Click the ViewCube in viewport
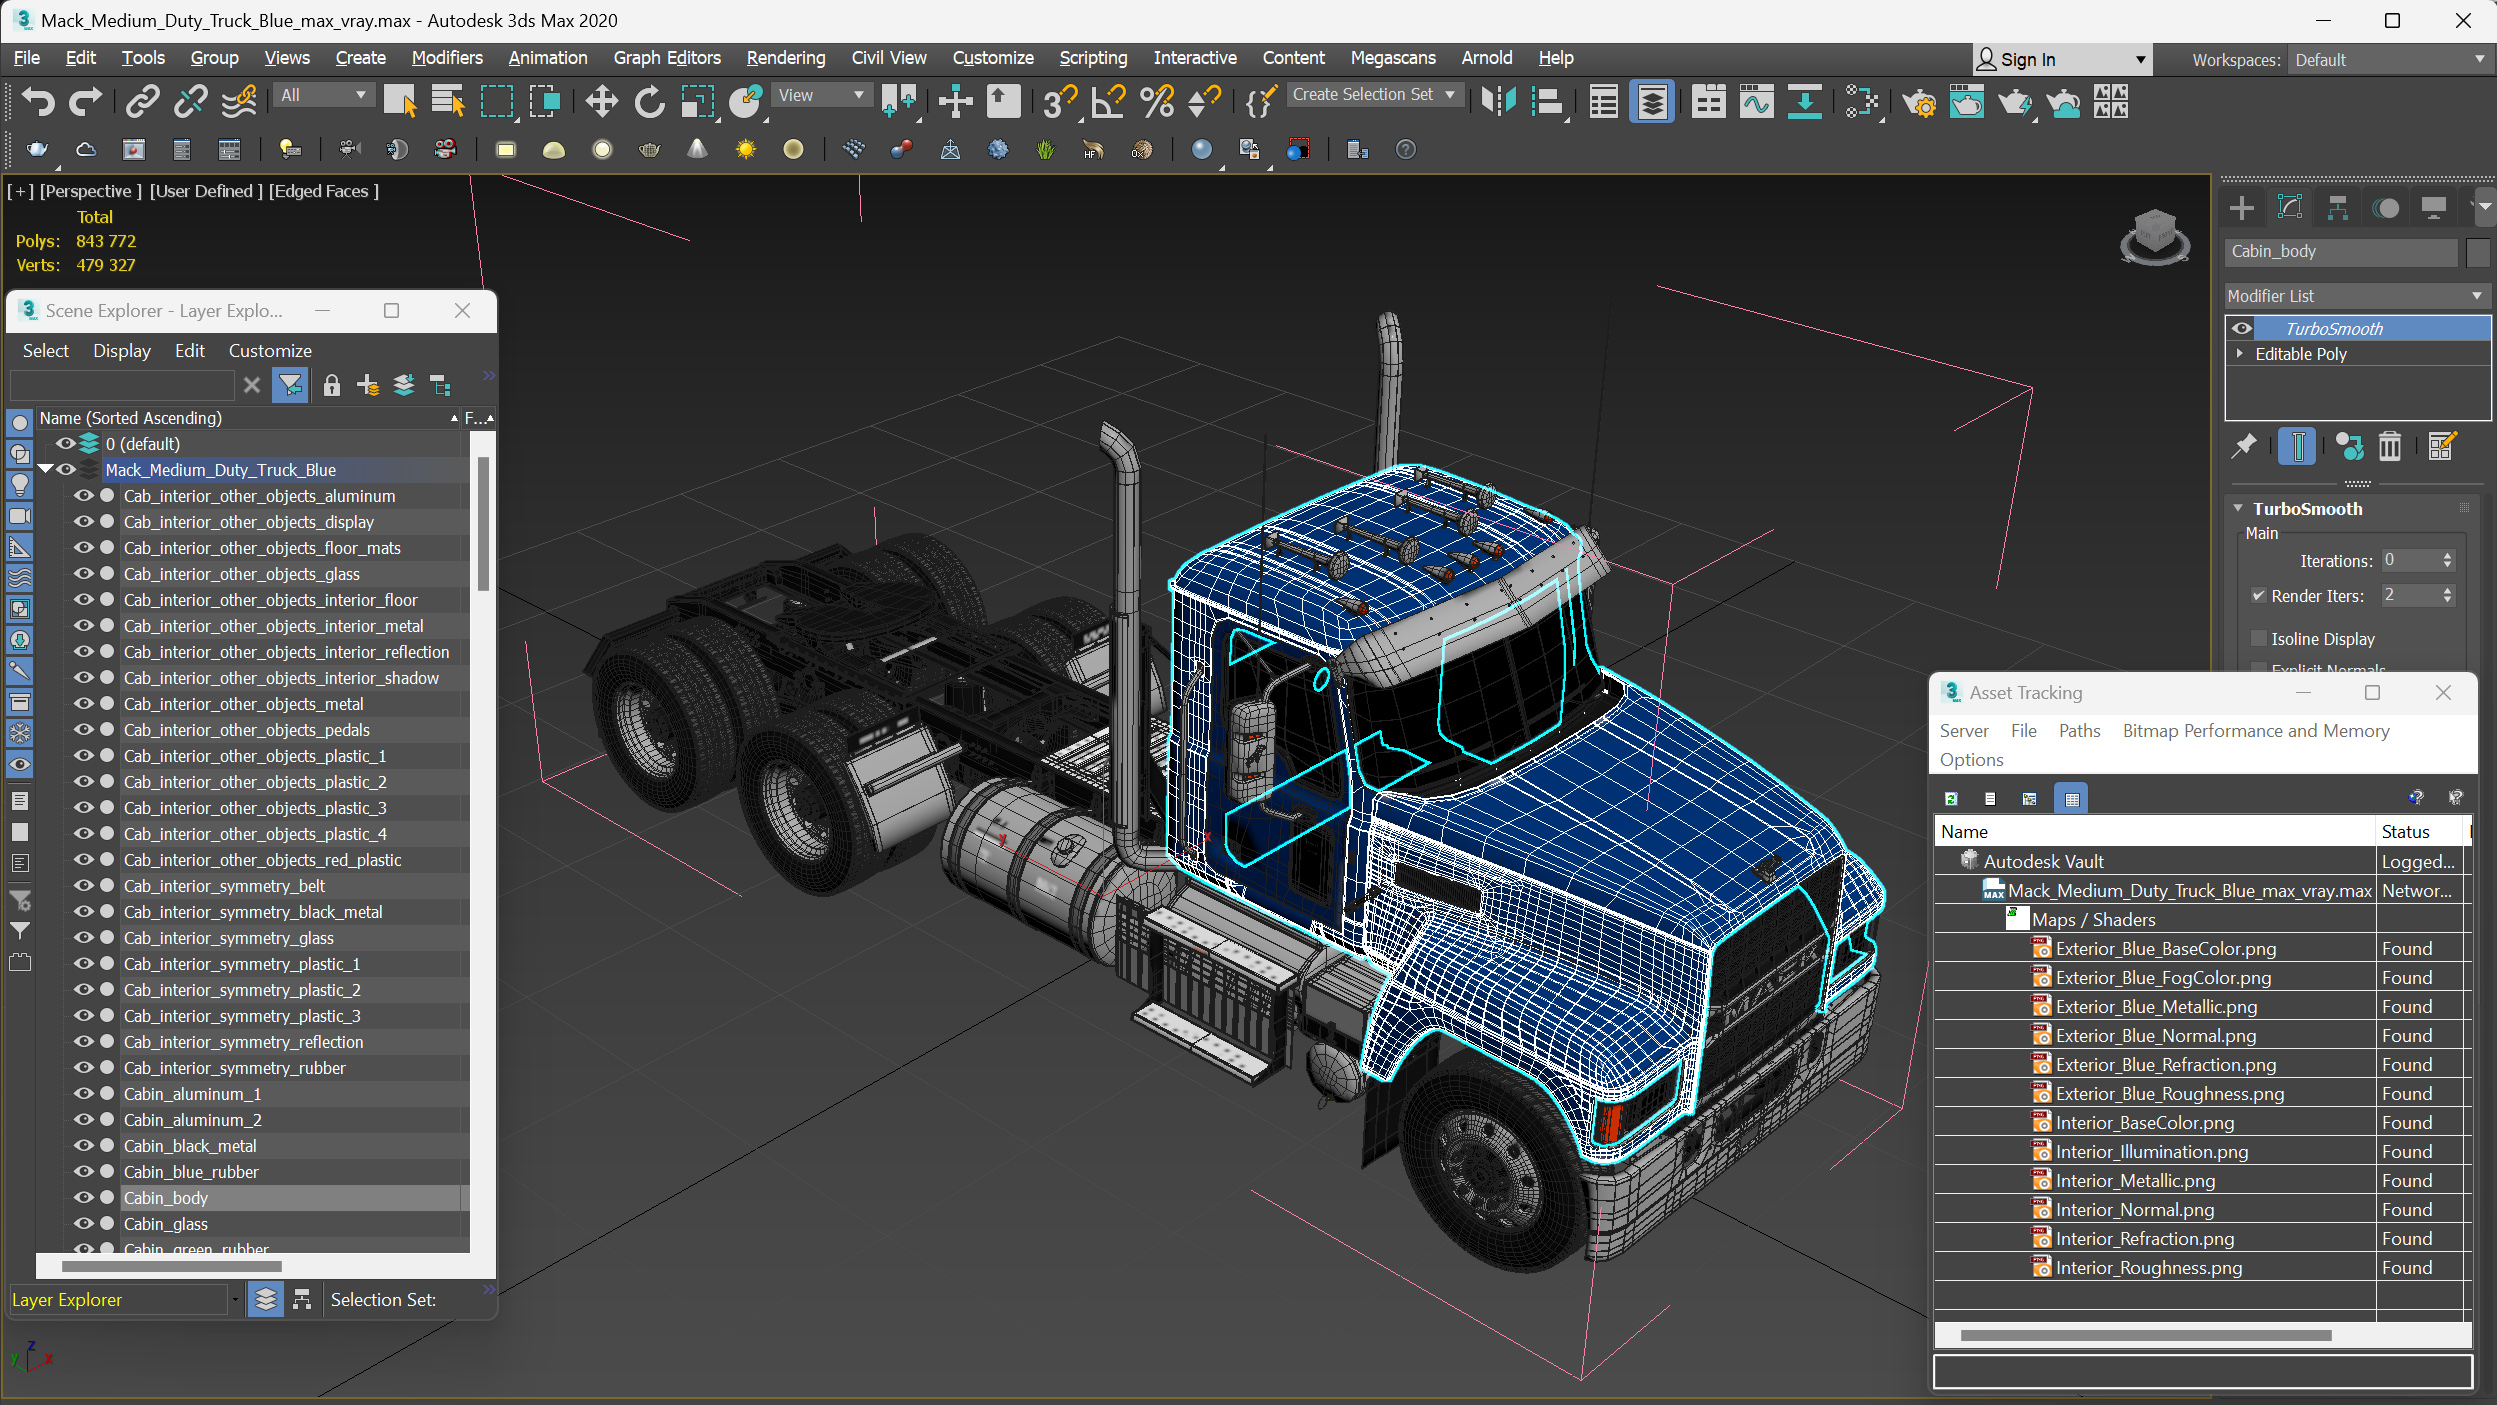Screen dimensions: 2497x1405 pyautogui.click(x=2154, y=236)
